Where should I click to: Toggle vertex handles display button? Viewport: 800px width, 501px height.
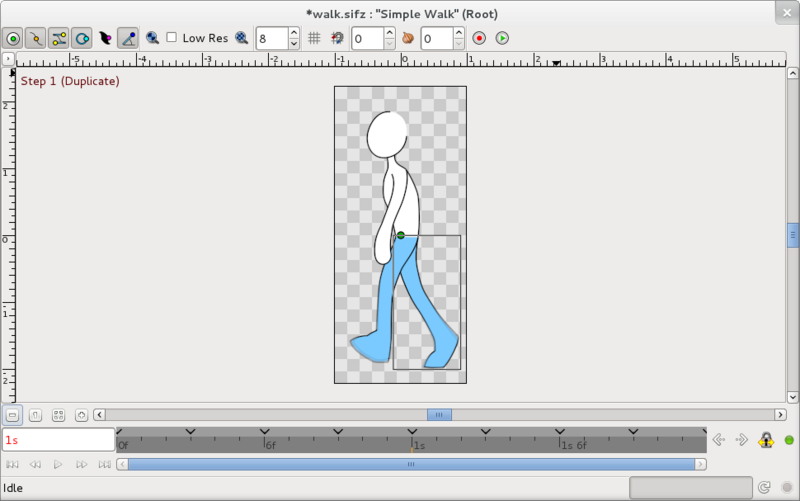35,38
